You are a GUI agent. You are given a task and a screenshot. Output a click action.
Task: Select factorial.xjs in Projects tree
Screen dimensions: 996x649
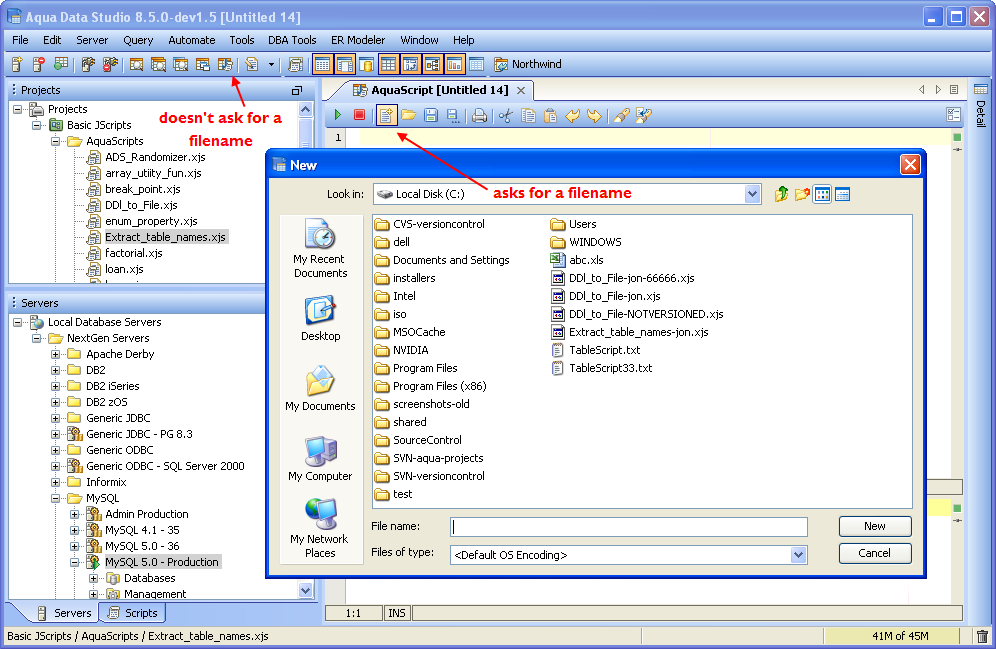124,253
